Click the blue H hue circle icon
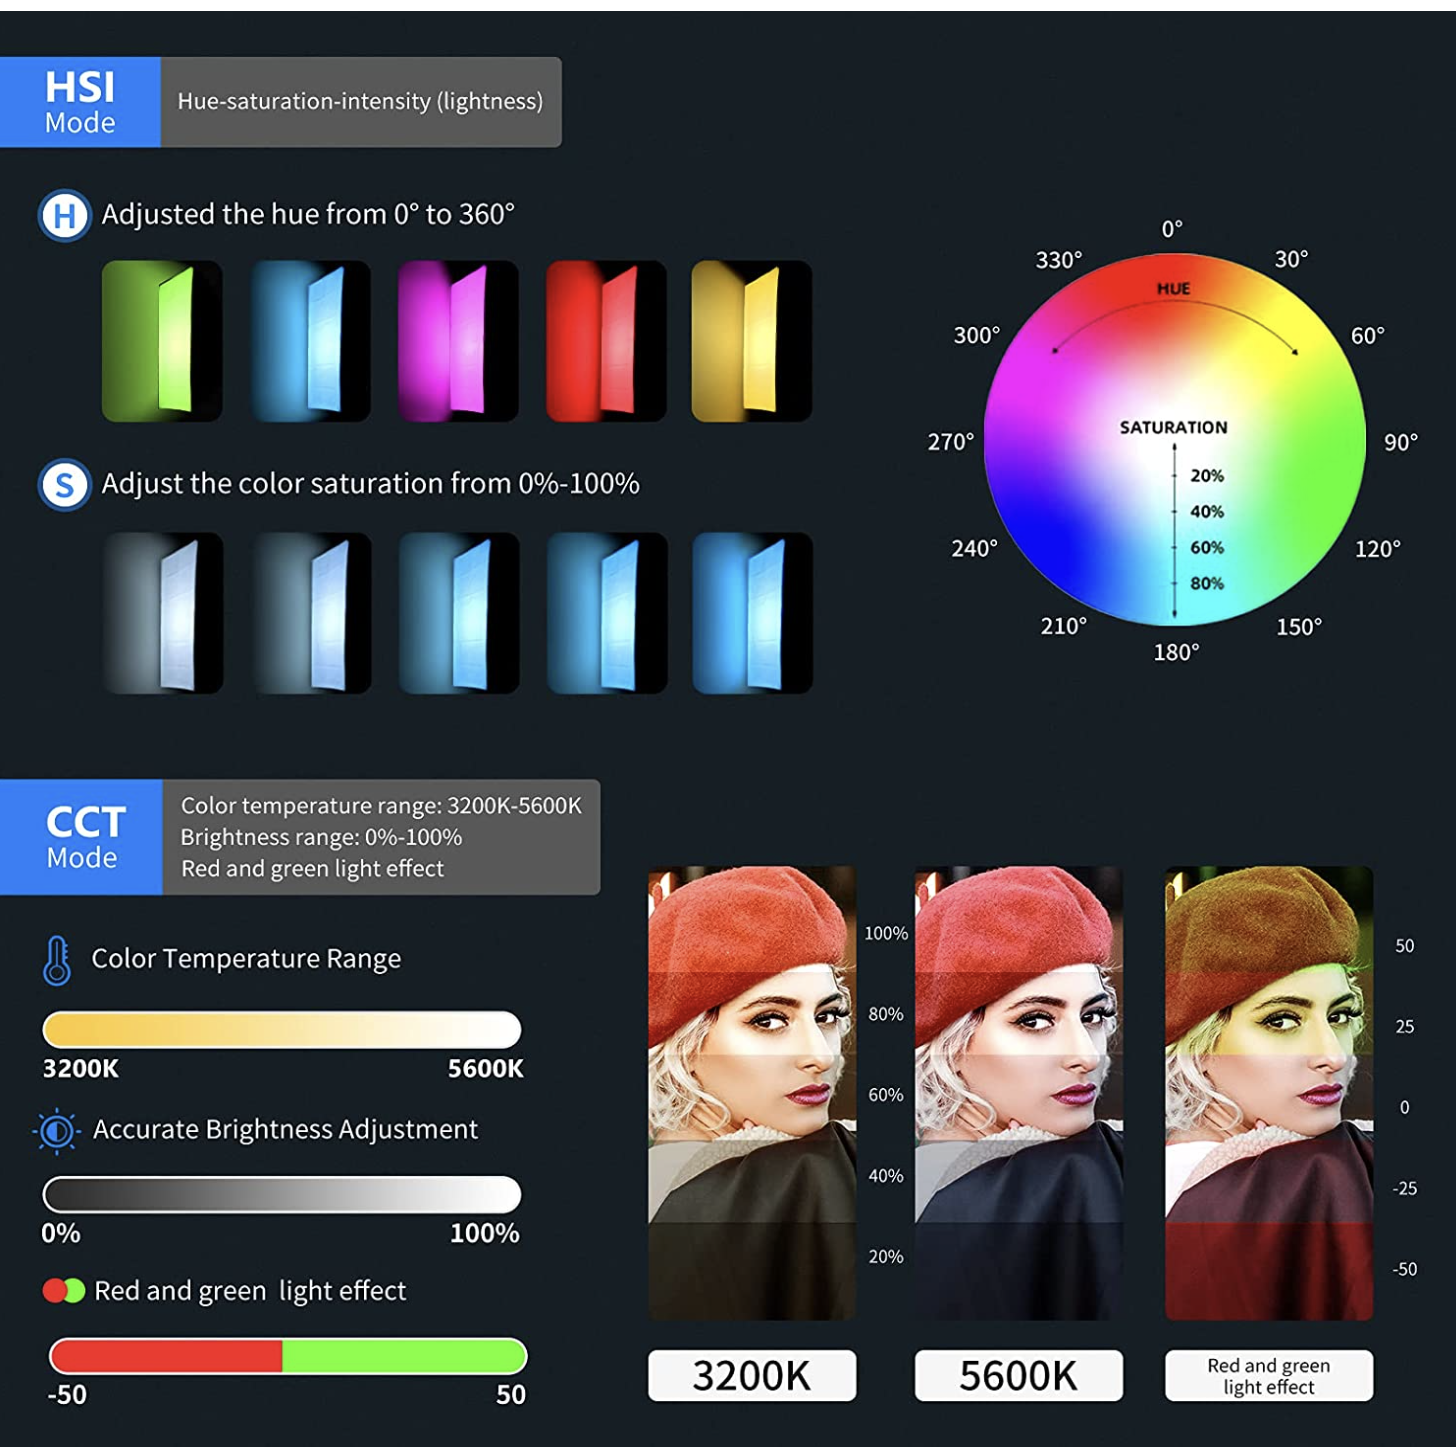The height and width of the screenshot is (1456, 1456). coord(65,215)
